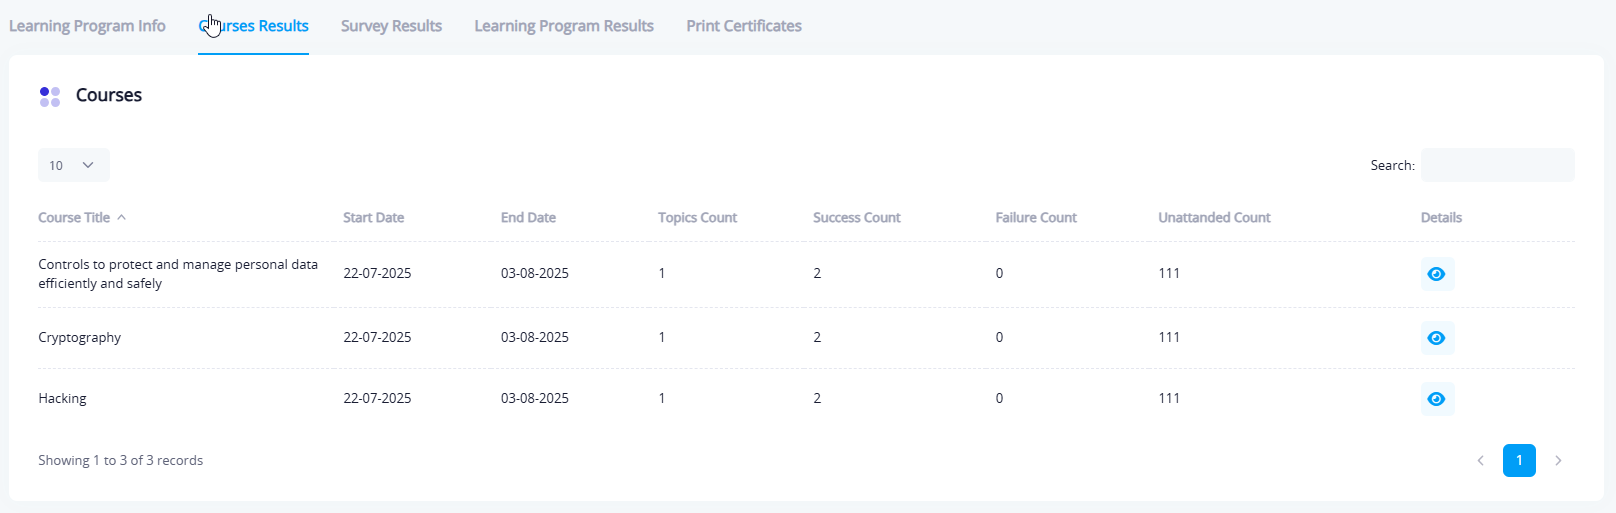Click the Courses four-dot grid icon
Screen dimensions: 1616x513
coord(50,96)
